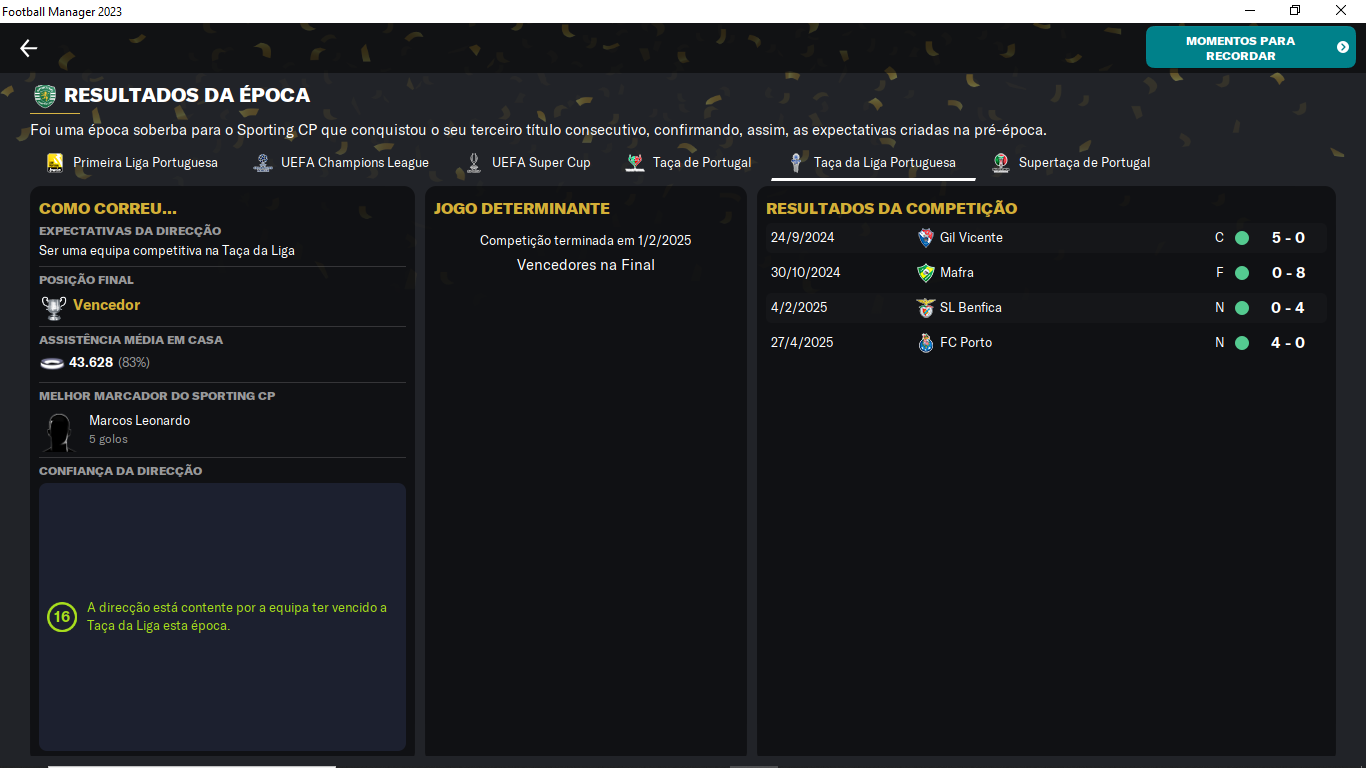Switch to Supertaça de Portugal tab
Screen dimensions: 1366x768
pos(1071,162)
